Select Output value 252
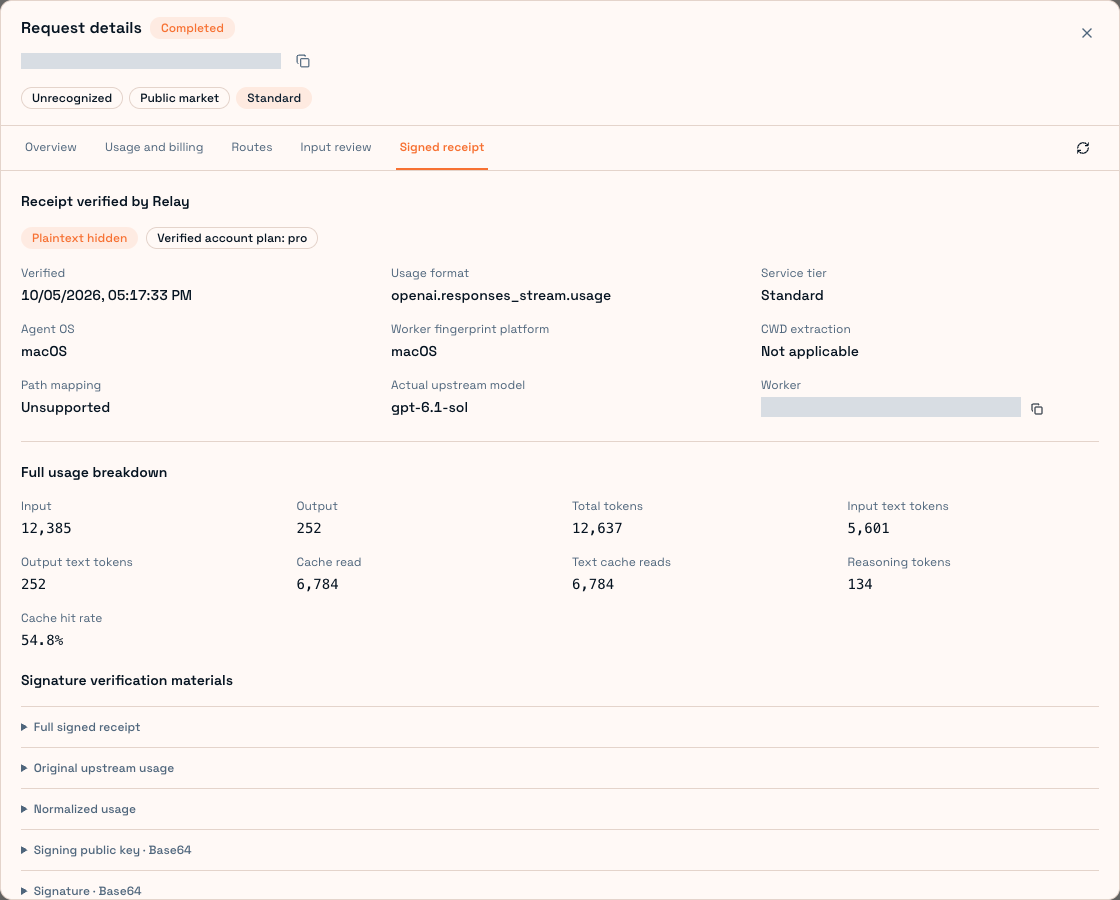Viewport: 1120px width, 900px height. 309,528
